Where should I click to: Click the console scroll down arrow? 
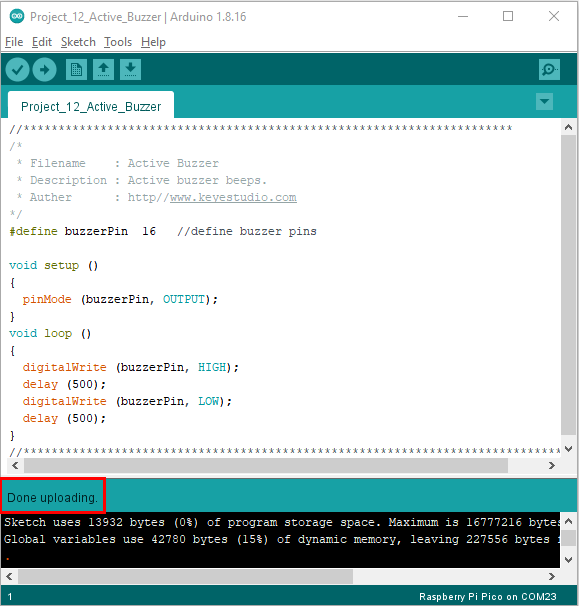[568, 559]
